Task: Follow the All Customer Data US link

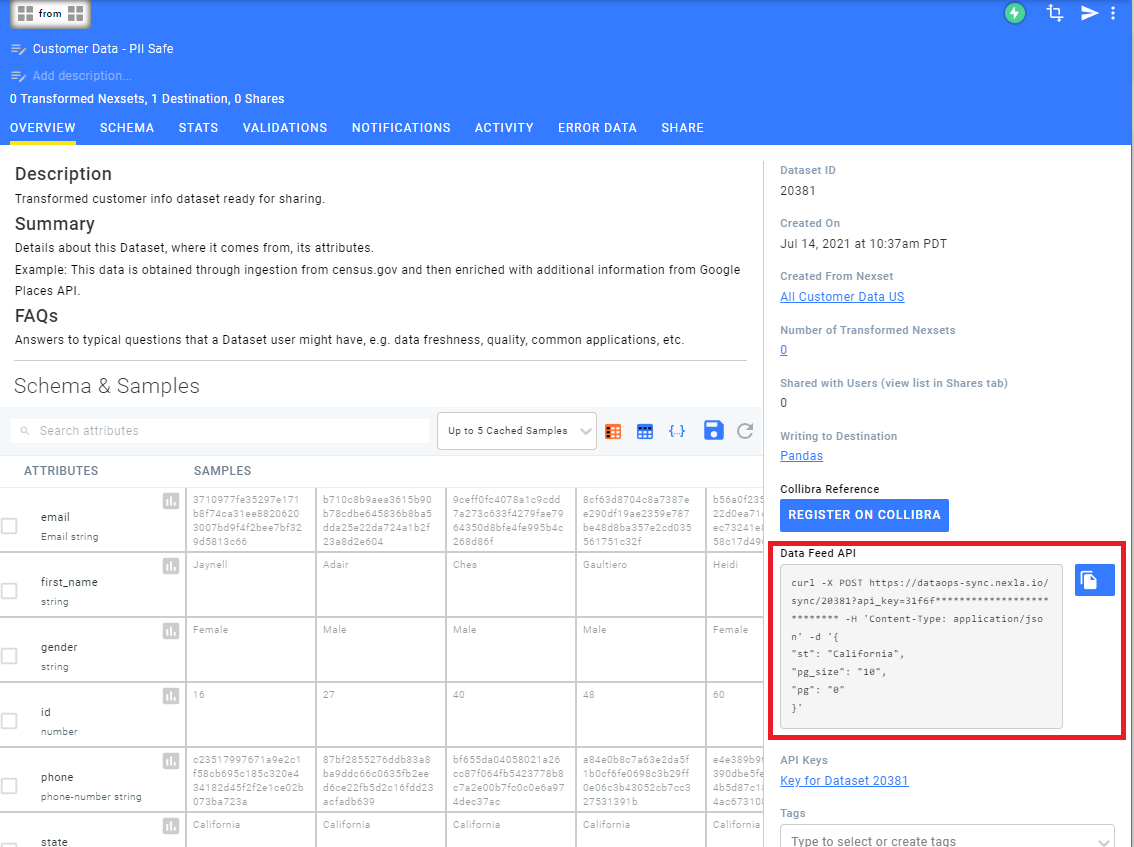Action: 842,296
